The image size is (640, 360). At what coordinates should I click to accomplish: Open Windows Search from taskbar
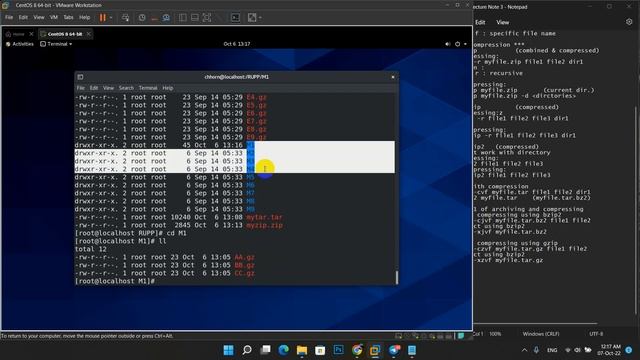pos(247,350)
